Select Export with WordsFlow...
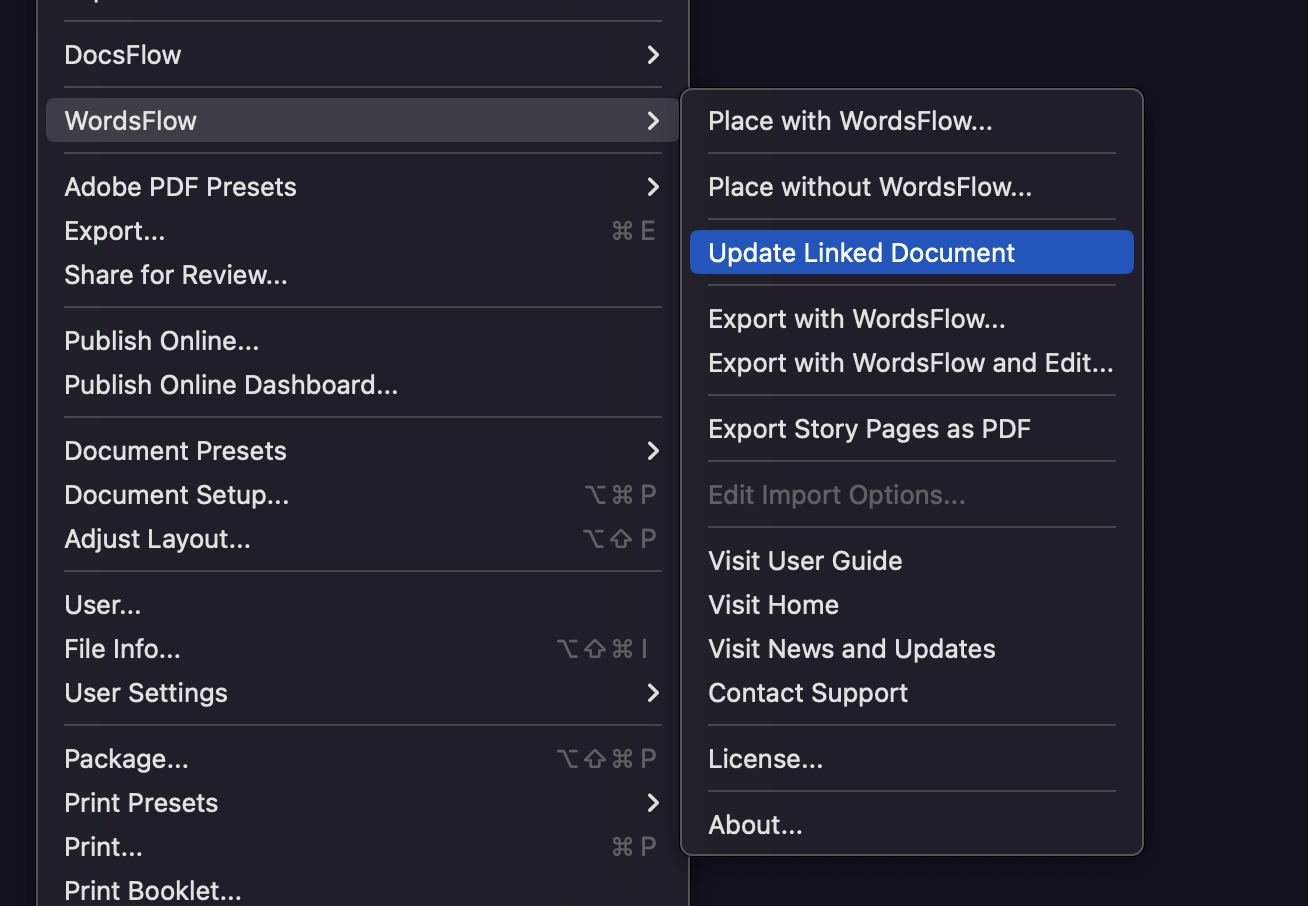 [x=912, y=319]
